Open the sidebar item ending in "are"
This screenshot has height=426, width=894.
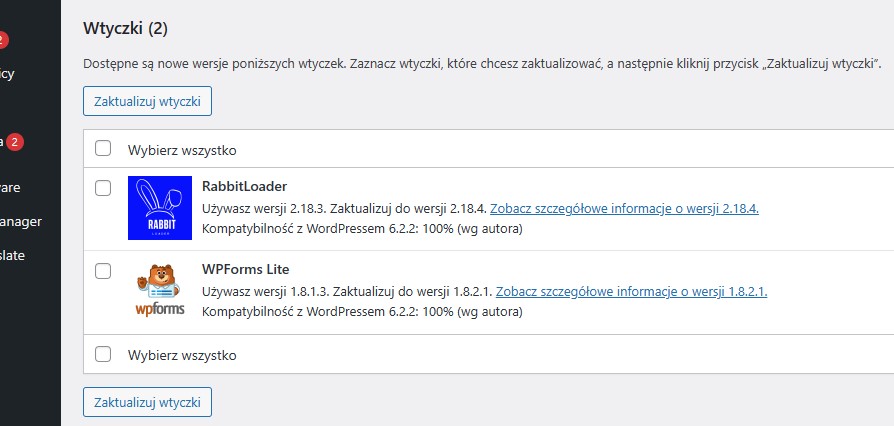tap(10, 187)
